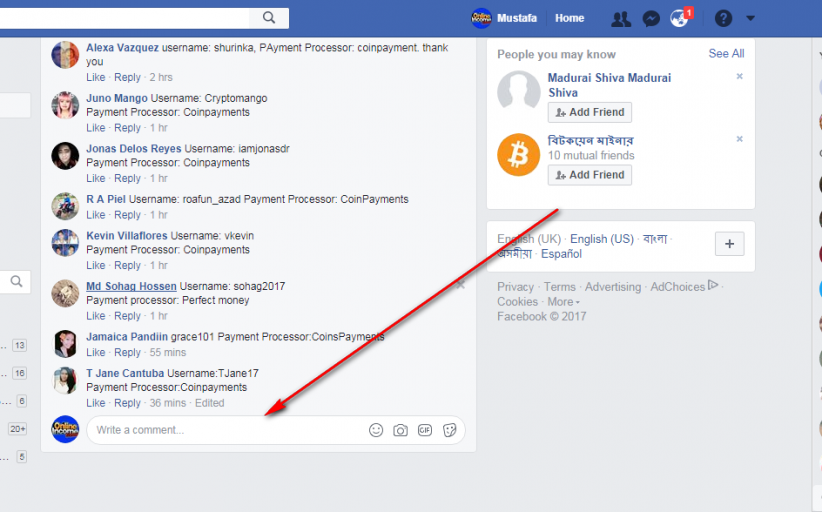Open Quick Help question mark icon

point(723,18)
